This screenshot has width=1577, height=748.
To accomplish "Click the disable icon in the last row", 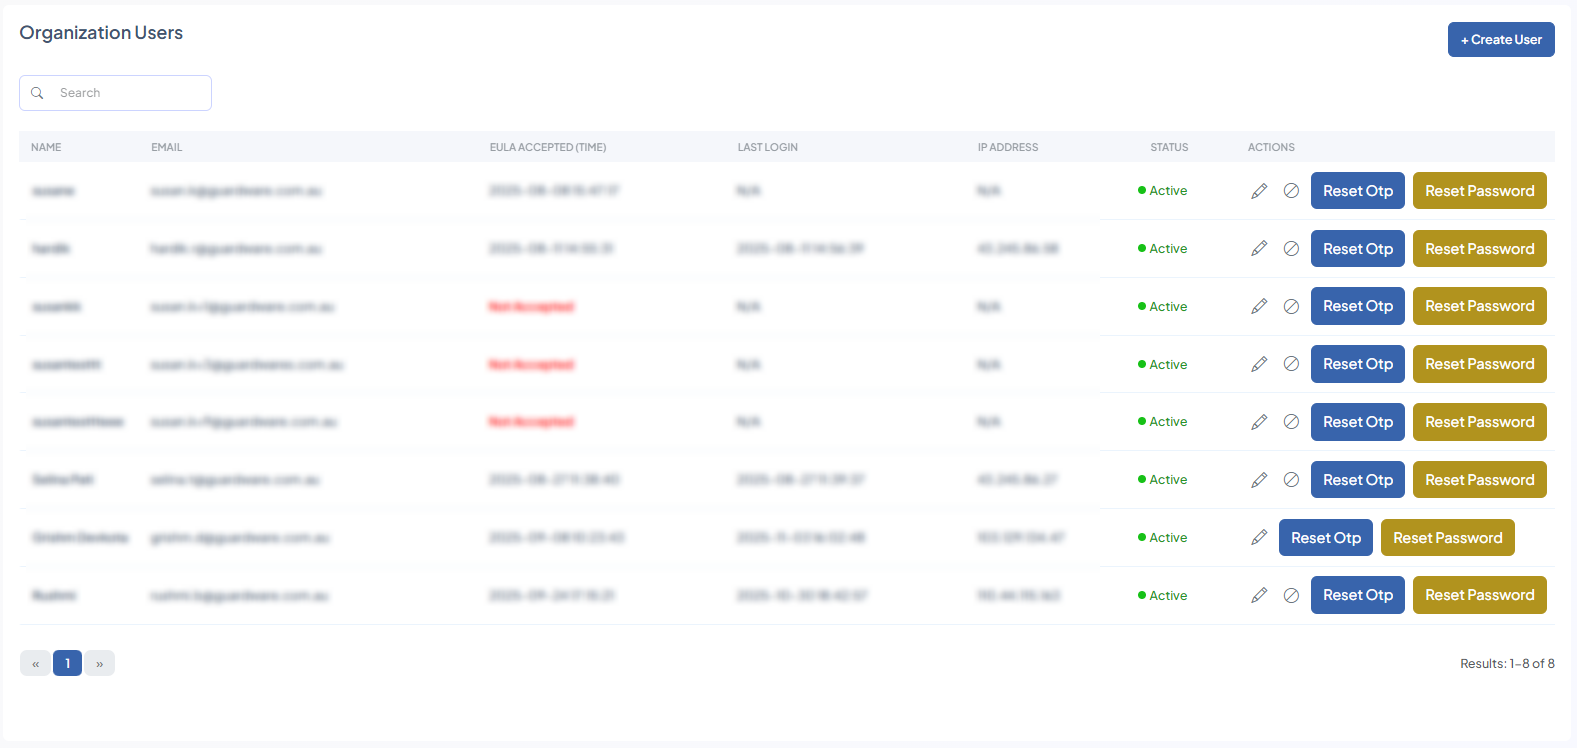I will point(1291,596).
